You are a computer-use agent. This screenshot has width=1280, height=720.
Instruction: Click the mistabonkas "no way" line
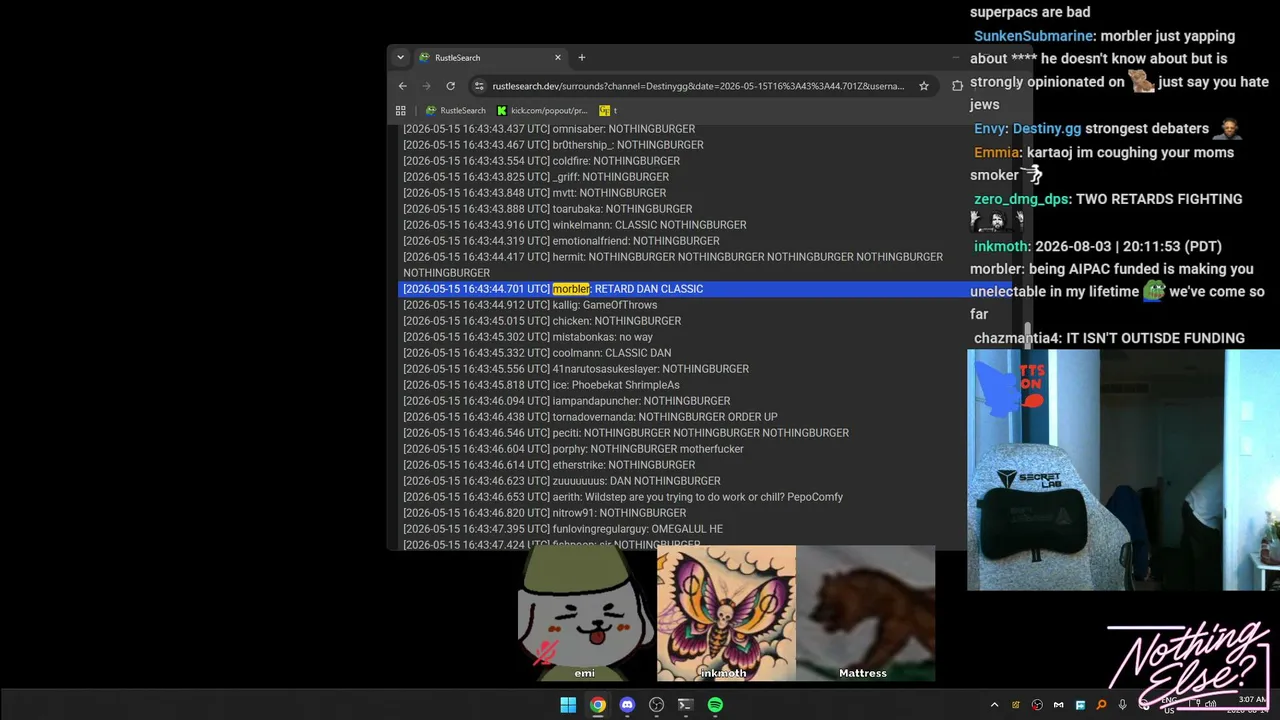point(528,337)
